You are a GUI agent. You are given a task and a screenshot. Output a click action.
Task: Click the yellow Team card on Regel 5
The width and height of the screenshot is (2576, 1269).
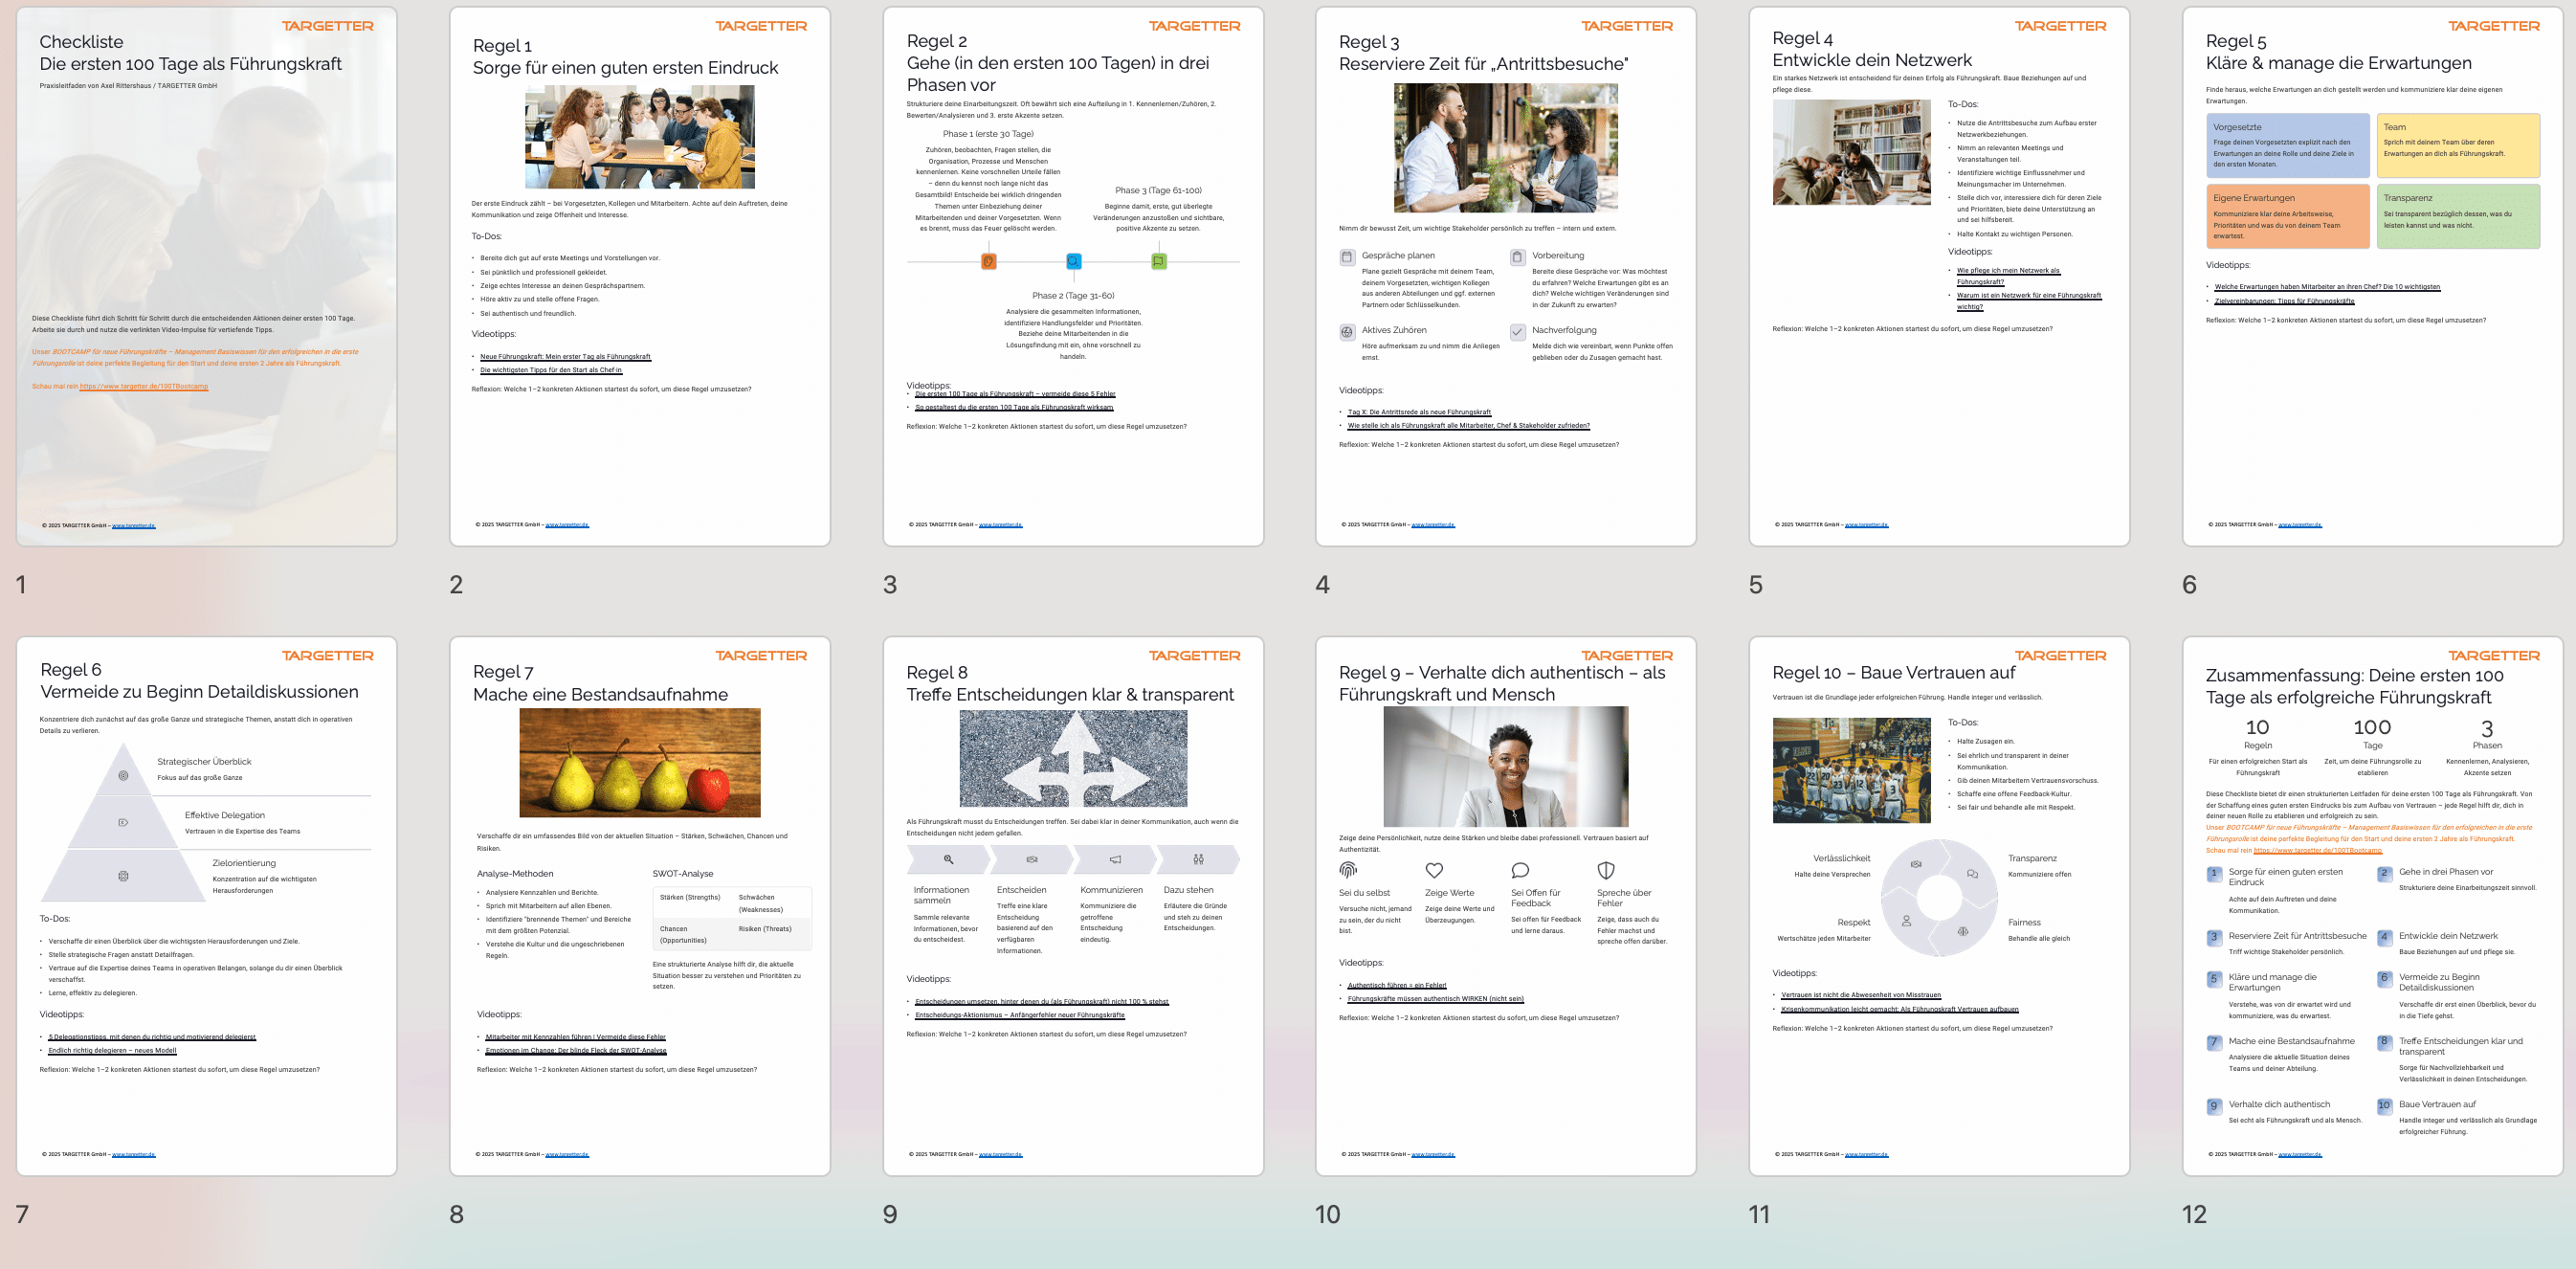(2458, 145)
